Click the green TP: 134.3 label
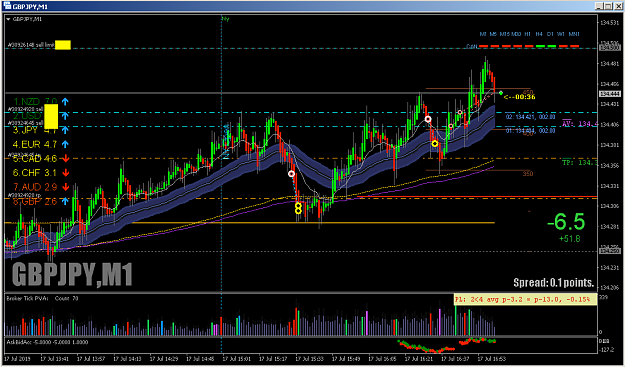This screenshot has width=625, height=367. [579, 163]
